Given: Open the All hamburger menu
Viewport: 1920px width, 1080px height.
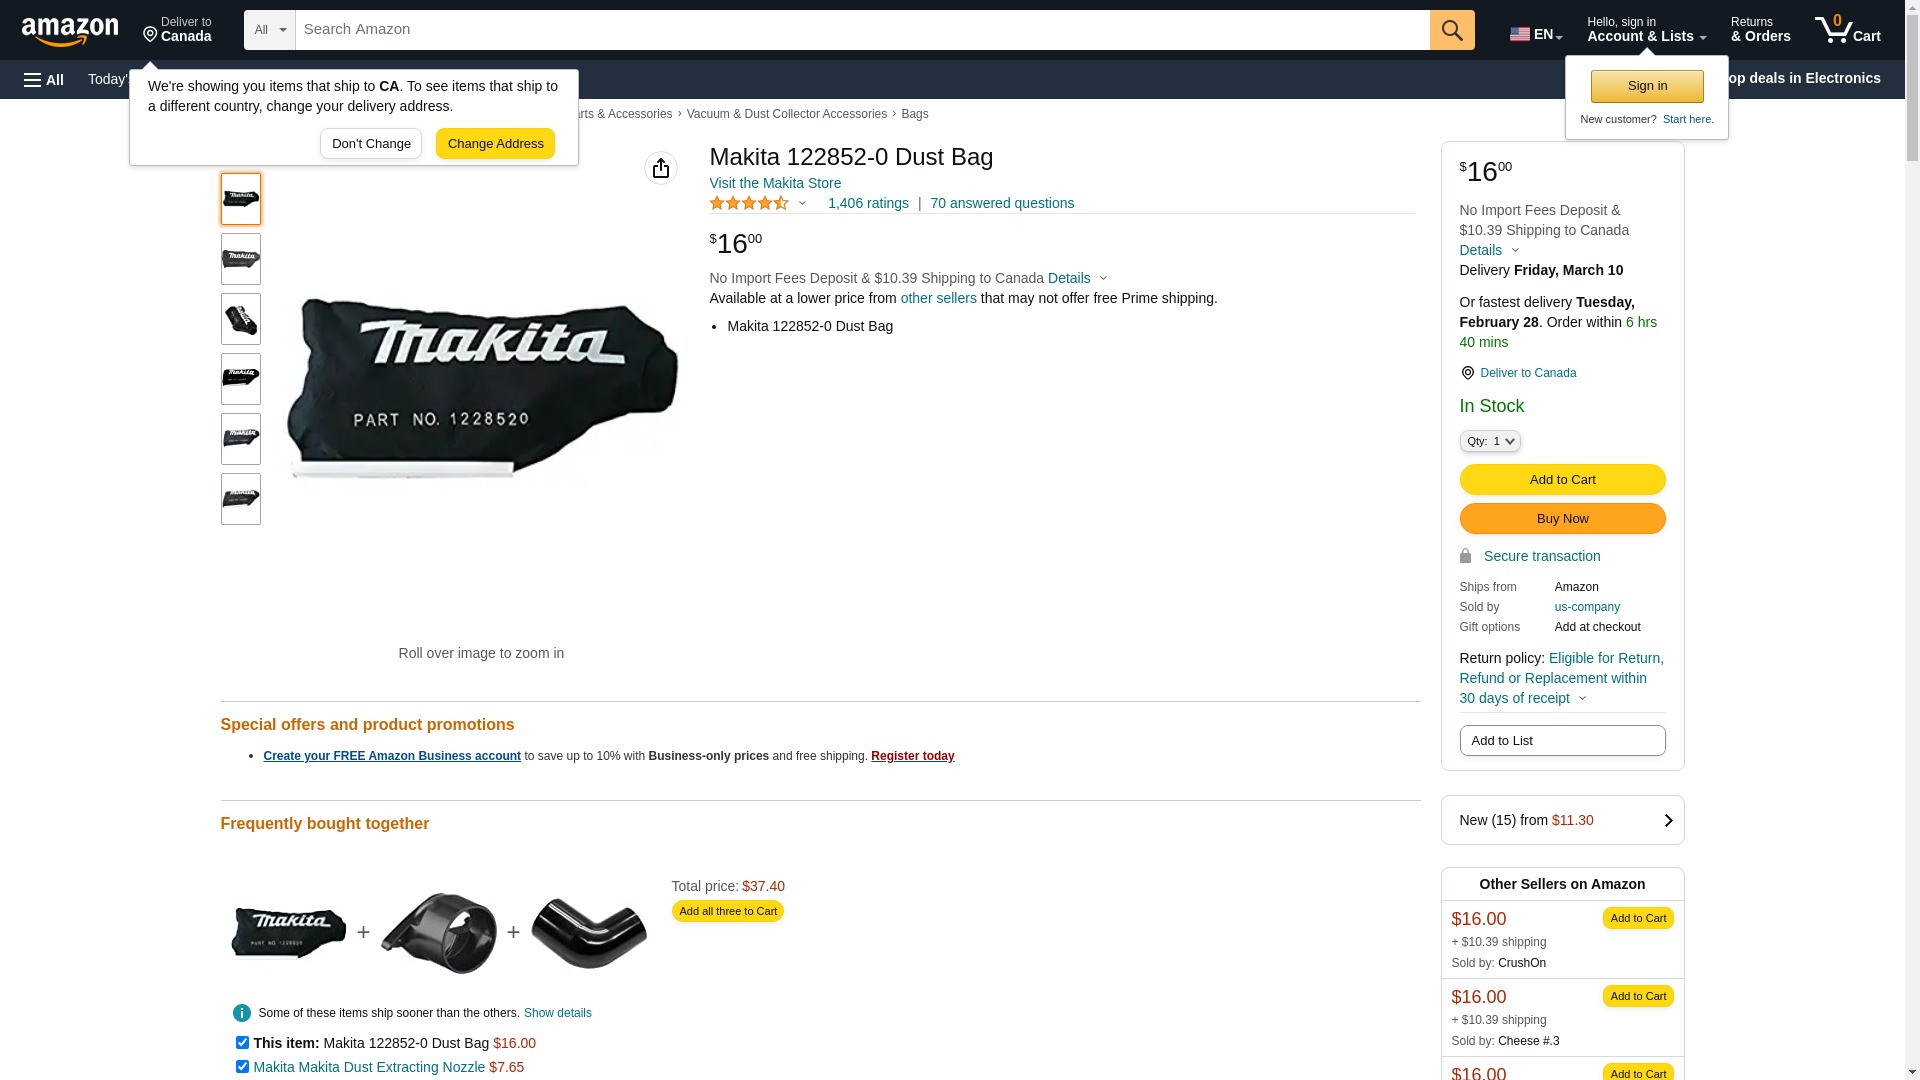Looking at the screenshot, I should (x=44, y=79).
